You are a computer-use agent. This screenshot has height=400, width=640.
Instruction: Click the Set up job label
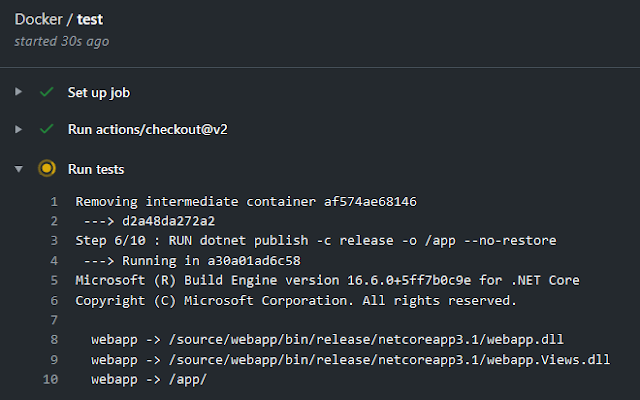[x=98, y=92]
